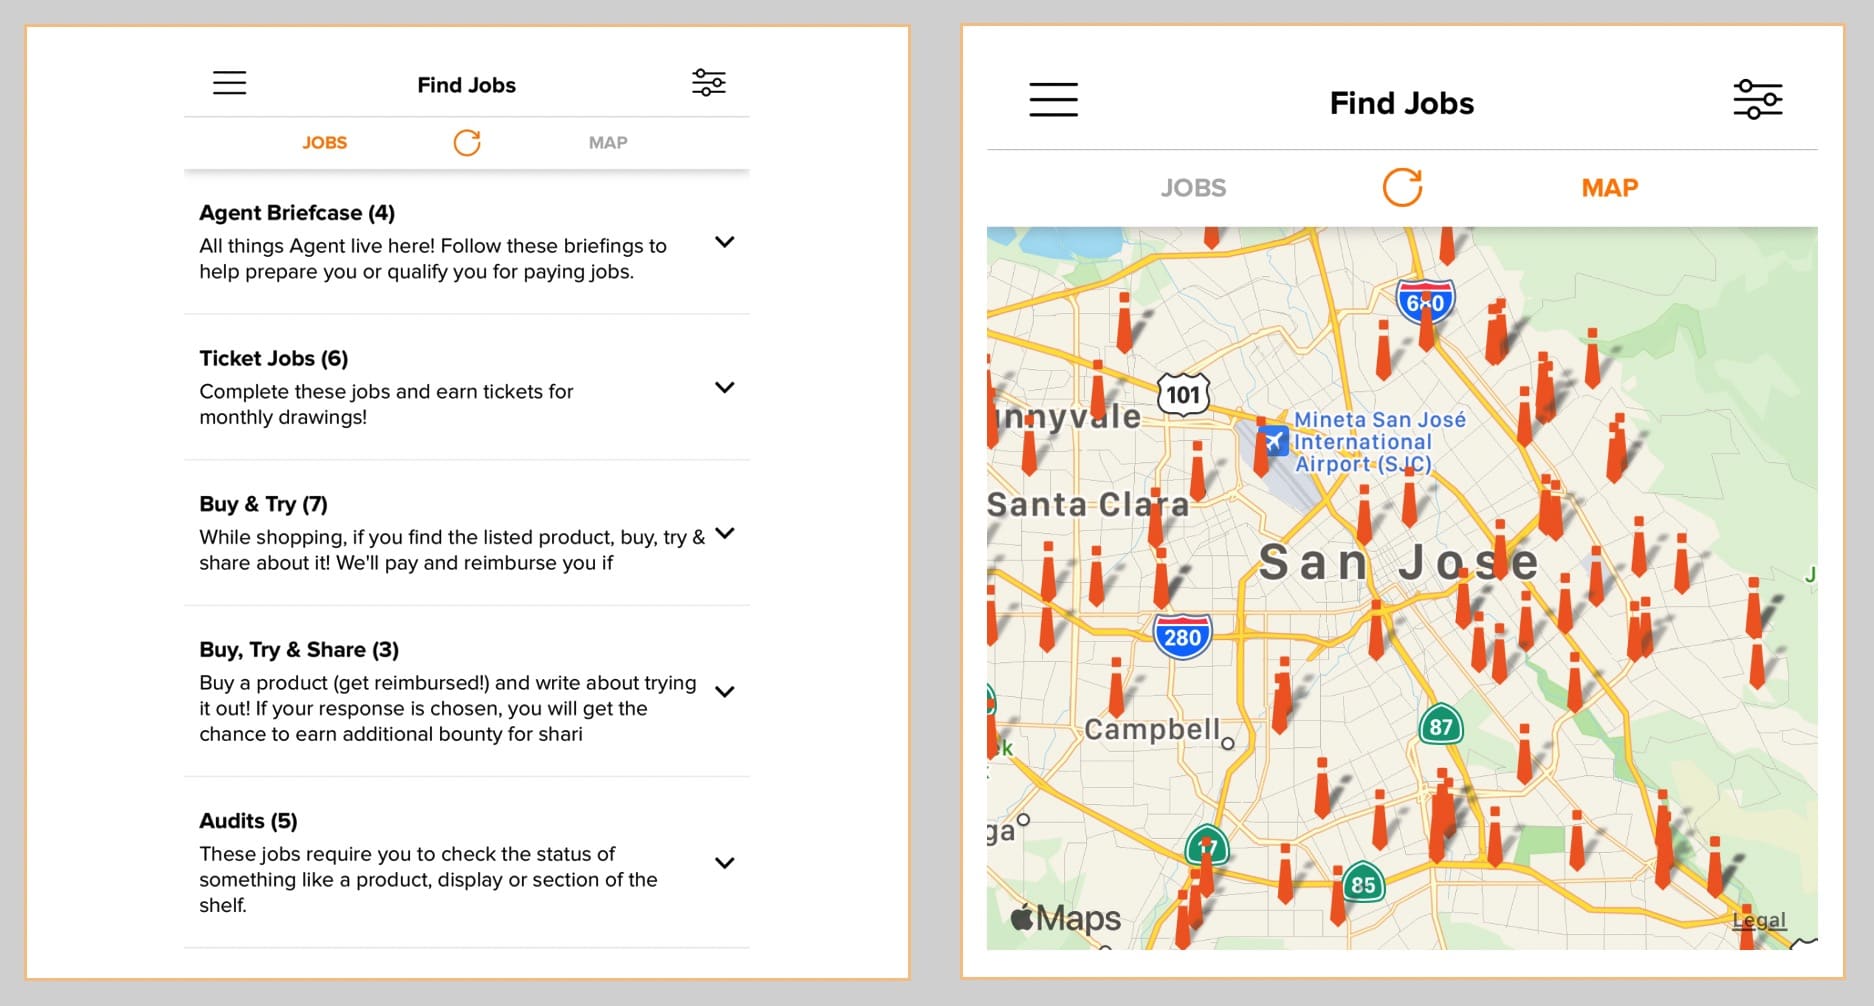Switch to MAP tab in left screen

point(608,143)
